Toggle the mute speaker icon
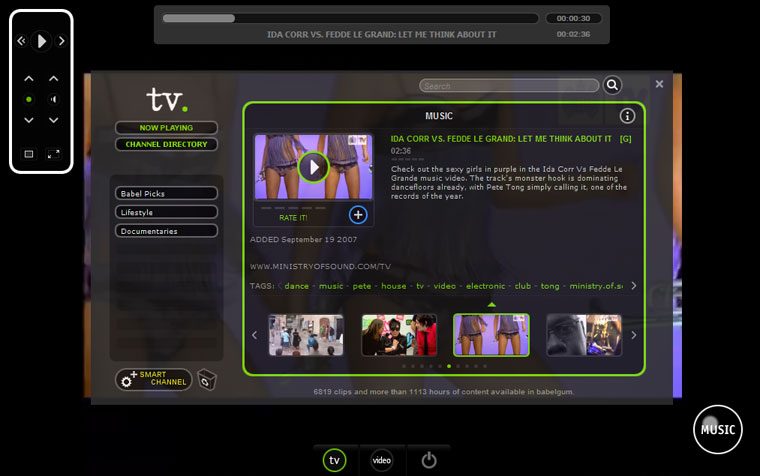The width and height of the screenshot is (760, 476). click(x=54, y=99)
